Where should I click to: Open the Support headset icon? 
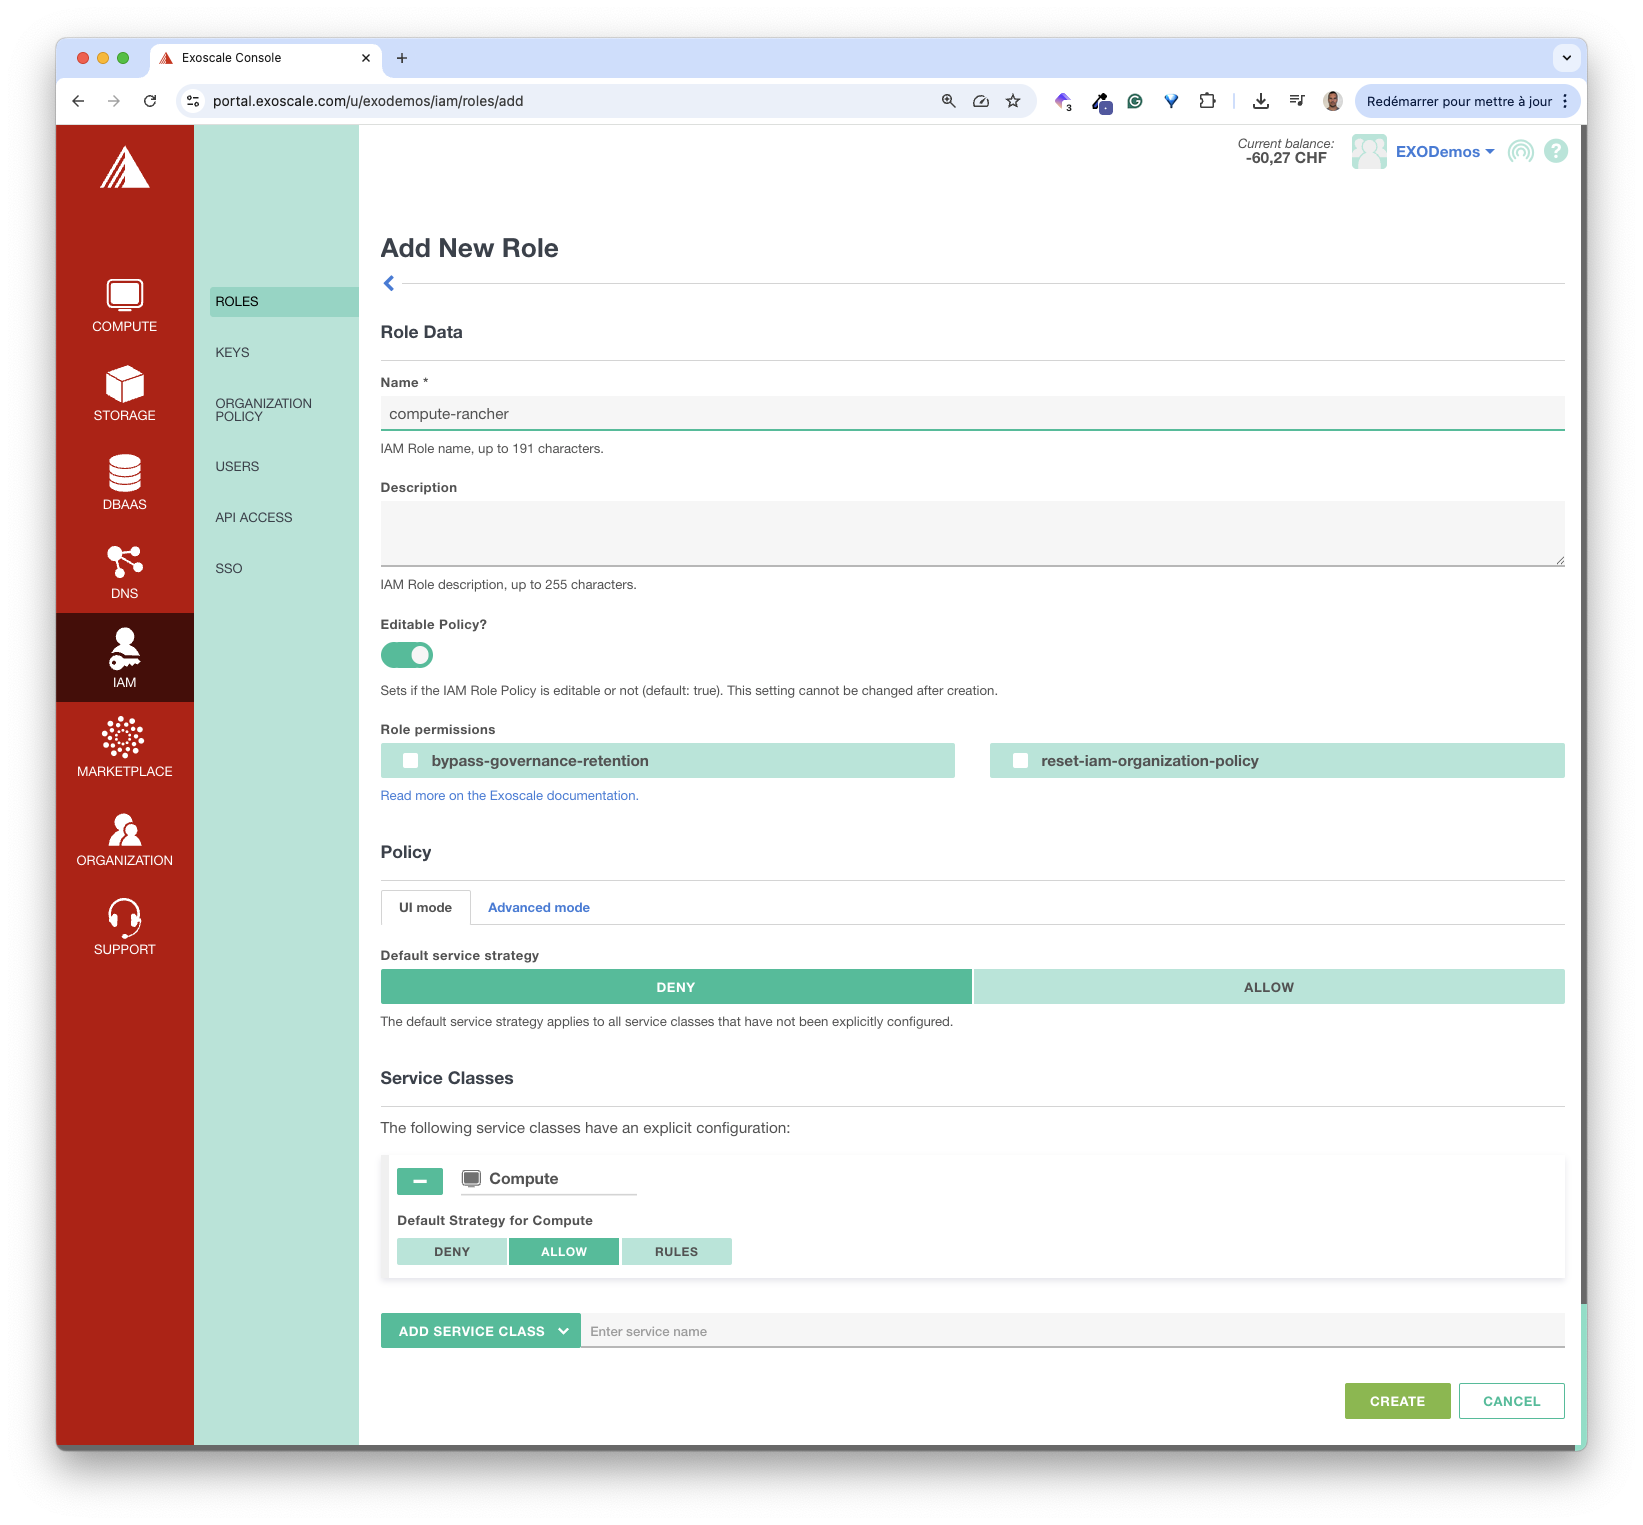point(124,917)
